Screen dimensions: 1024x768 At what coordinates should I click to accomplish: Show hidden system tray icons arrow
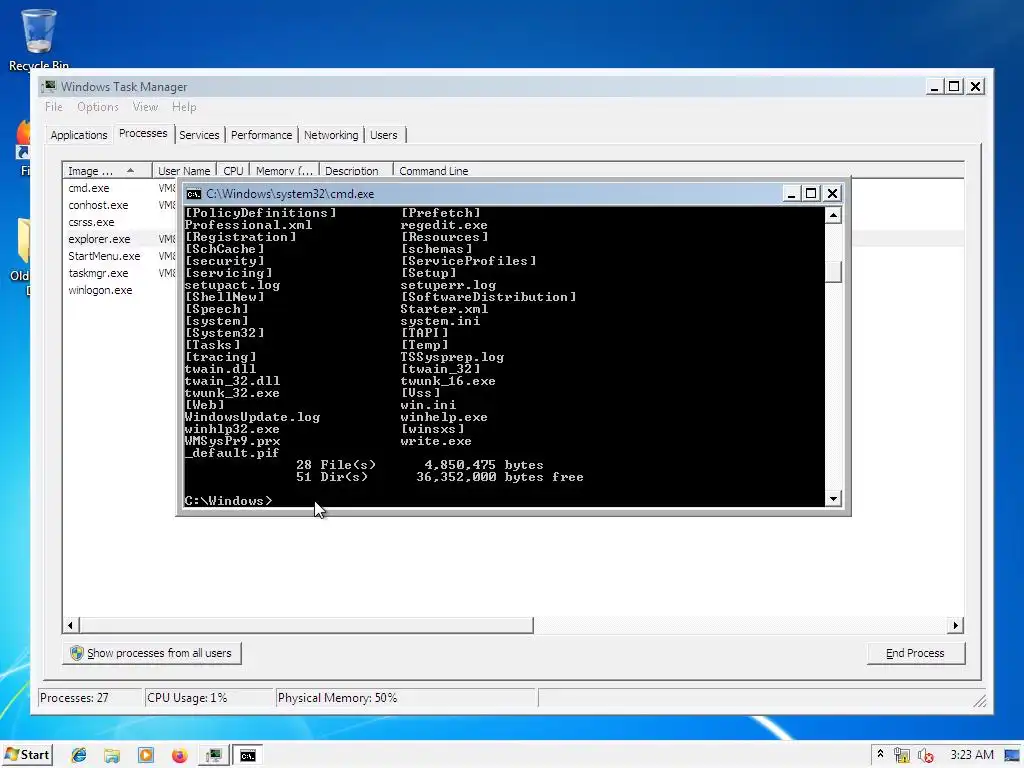880,754
